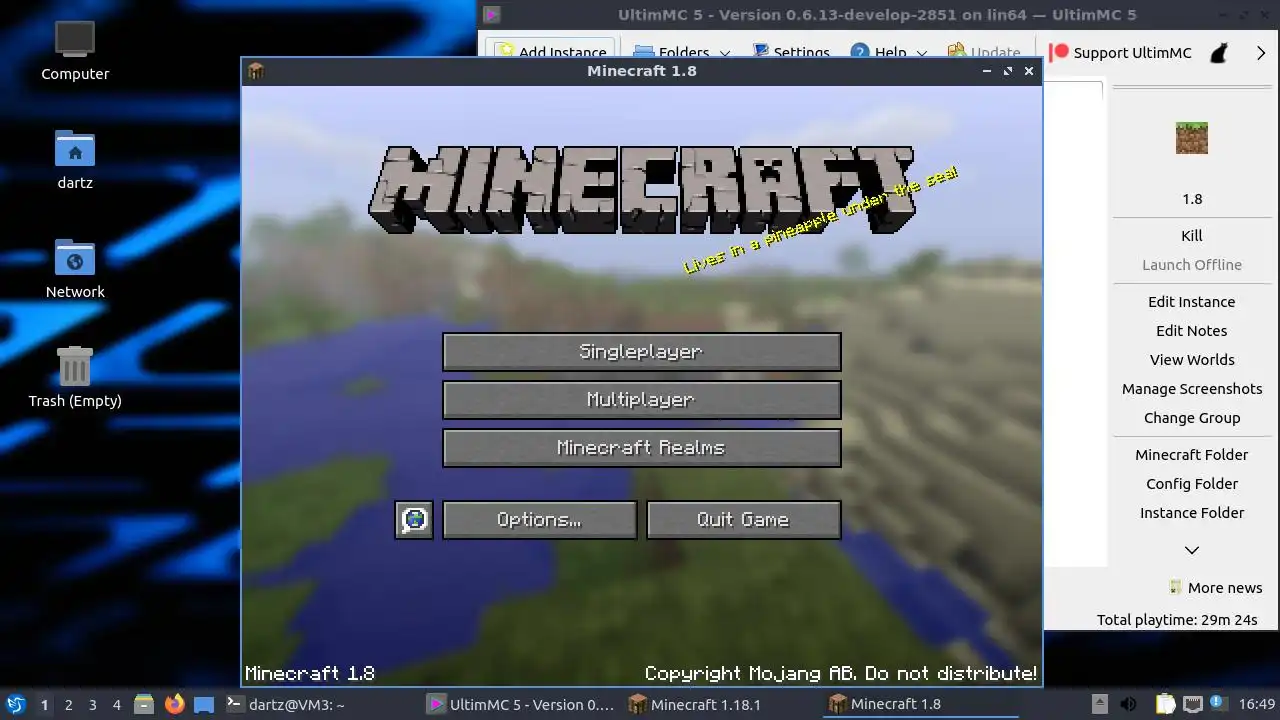The width and height of the screenshot is (1280, 720).
Task: Click the Minecraft window's chest icon in title bar
Action: click(x=256, y=71)
